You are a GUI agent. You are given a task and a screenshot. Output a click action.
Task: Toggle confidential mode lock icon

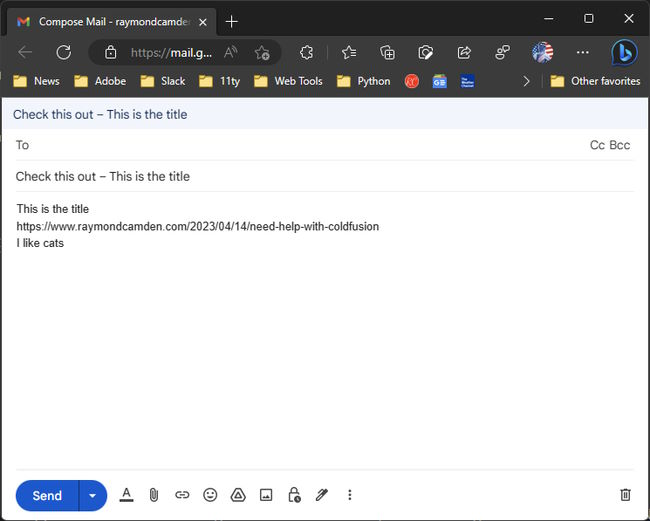tap(294, 494)
